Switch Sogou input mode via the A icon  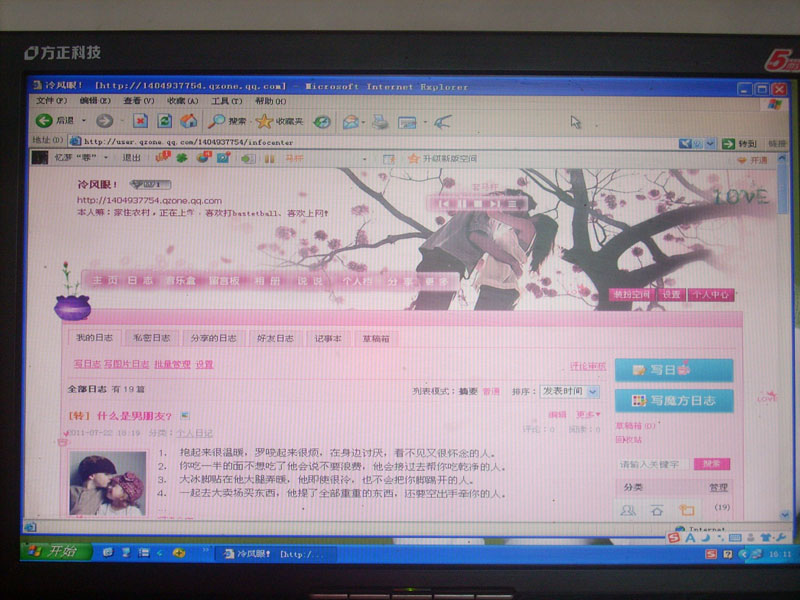pos(690,538)
